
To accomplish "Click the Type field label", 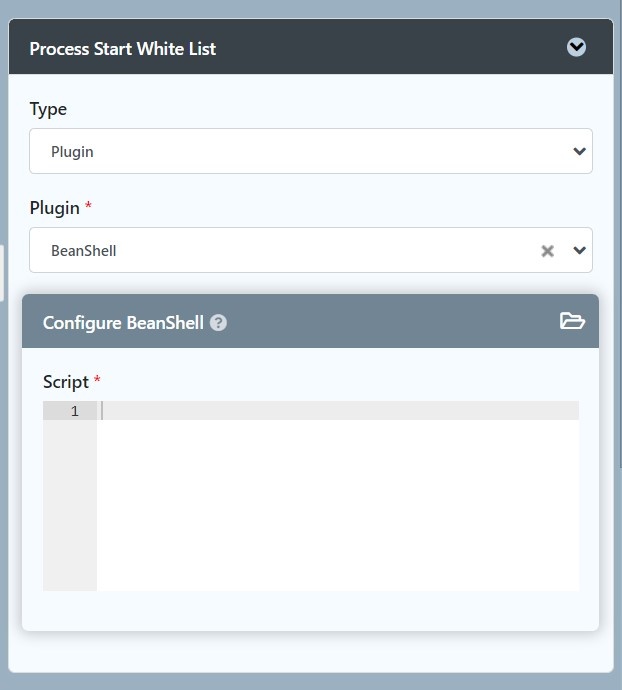I will click(x=48, y=109).
